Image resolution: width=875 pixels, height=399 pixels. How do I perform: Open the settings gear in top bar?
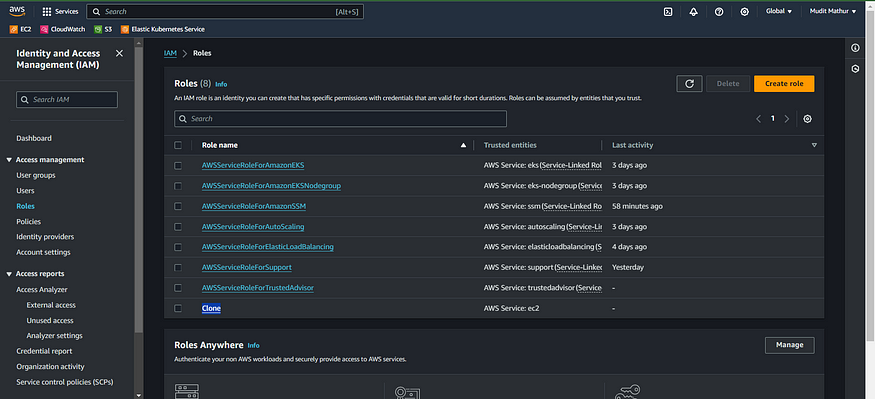[744, 12]
